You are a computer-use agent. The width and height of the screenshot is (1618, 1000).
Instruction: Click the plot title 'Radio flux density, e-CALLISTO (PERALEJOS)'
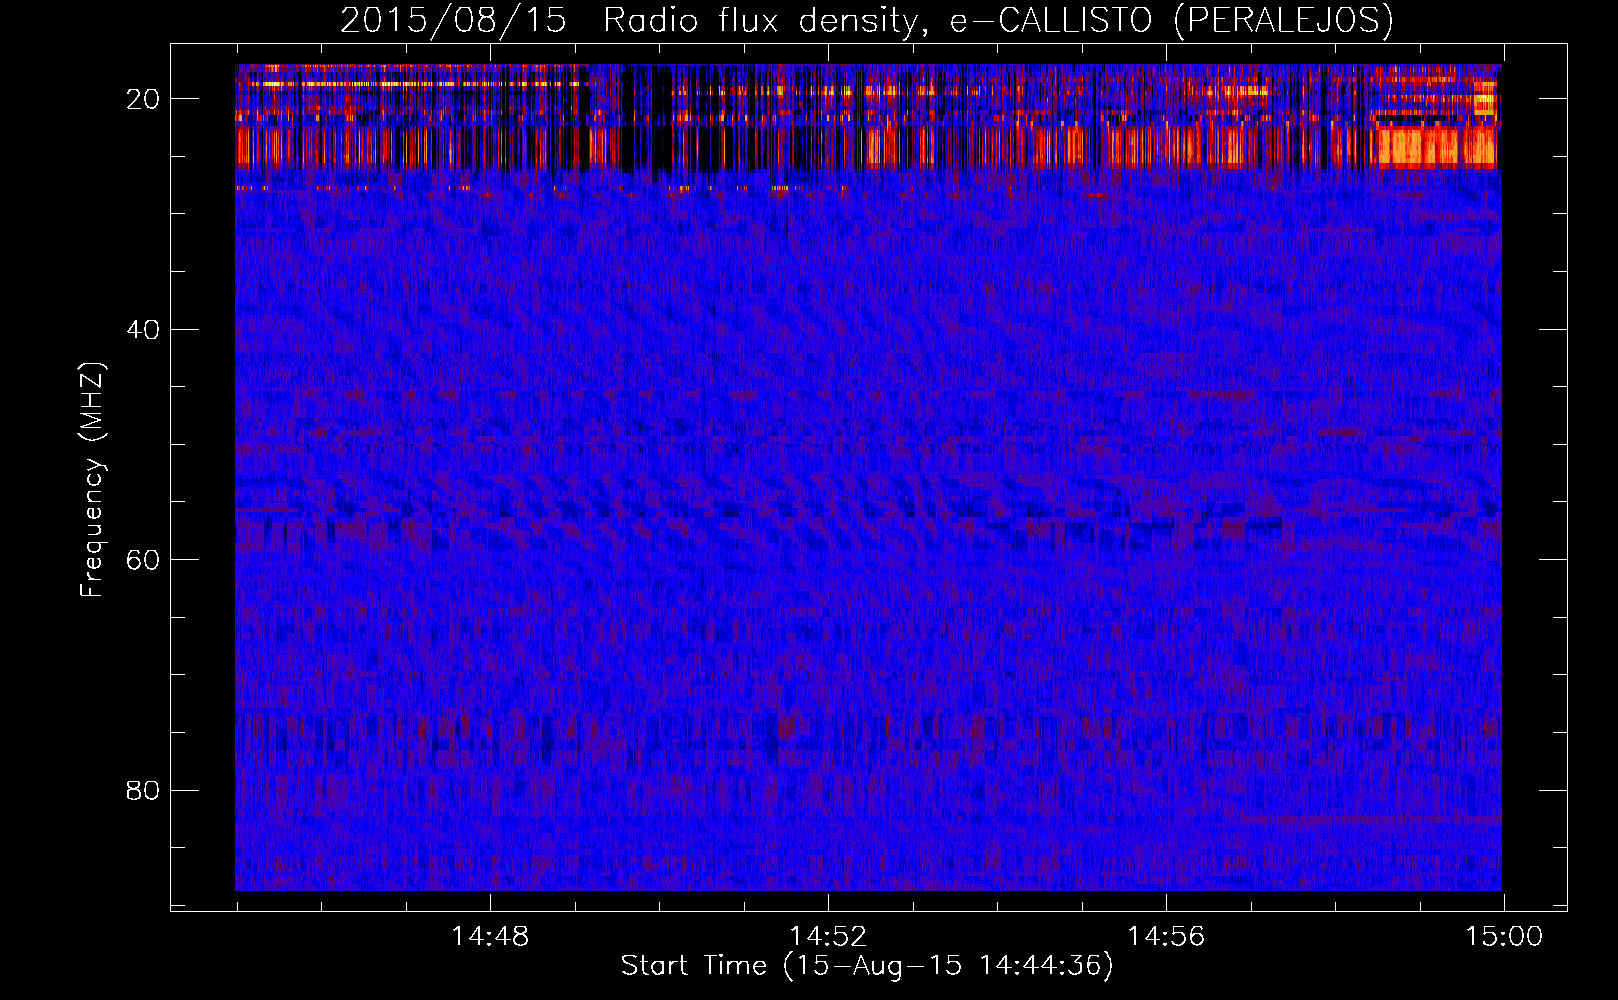(998, 21)
